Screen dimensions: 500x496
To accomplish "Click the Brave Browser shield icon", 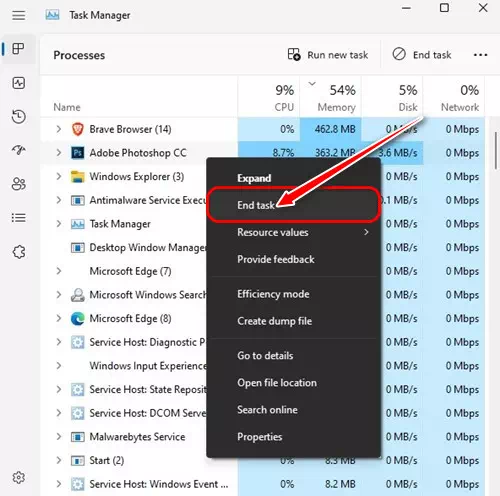I will (x=78, y=129).
